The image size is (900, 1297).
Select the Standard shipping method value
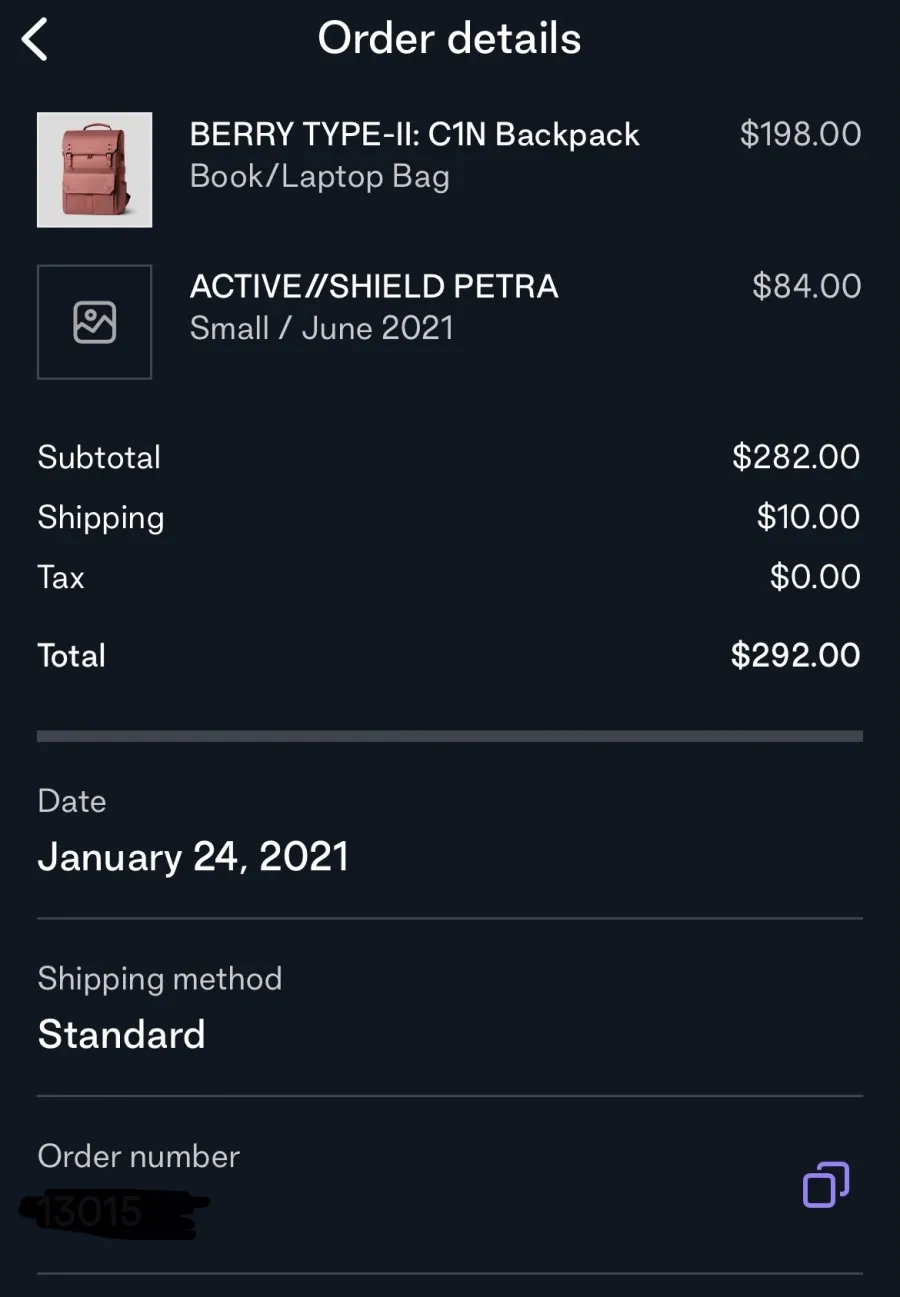tap(121, 1034)
